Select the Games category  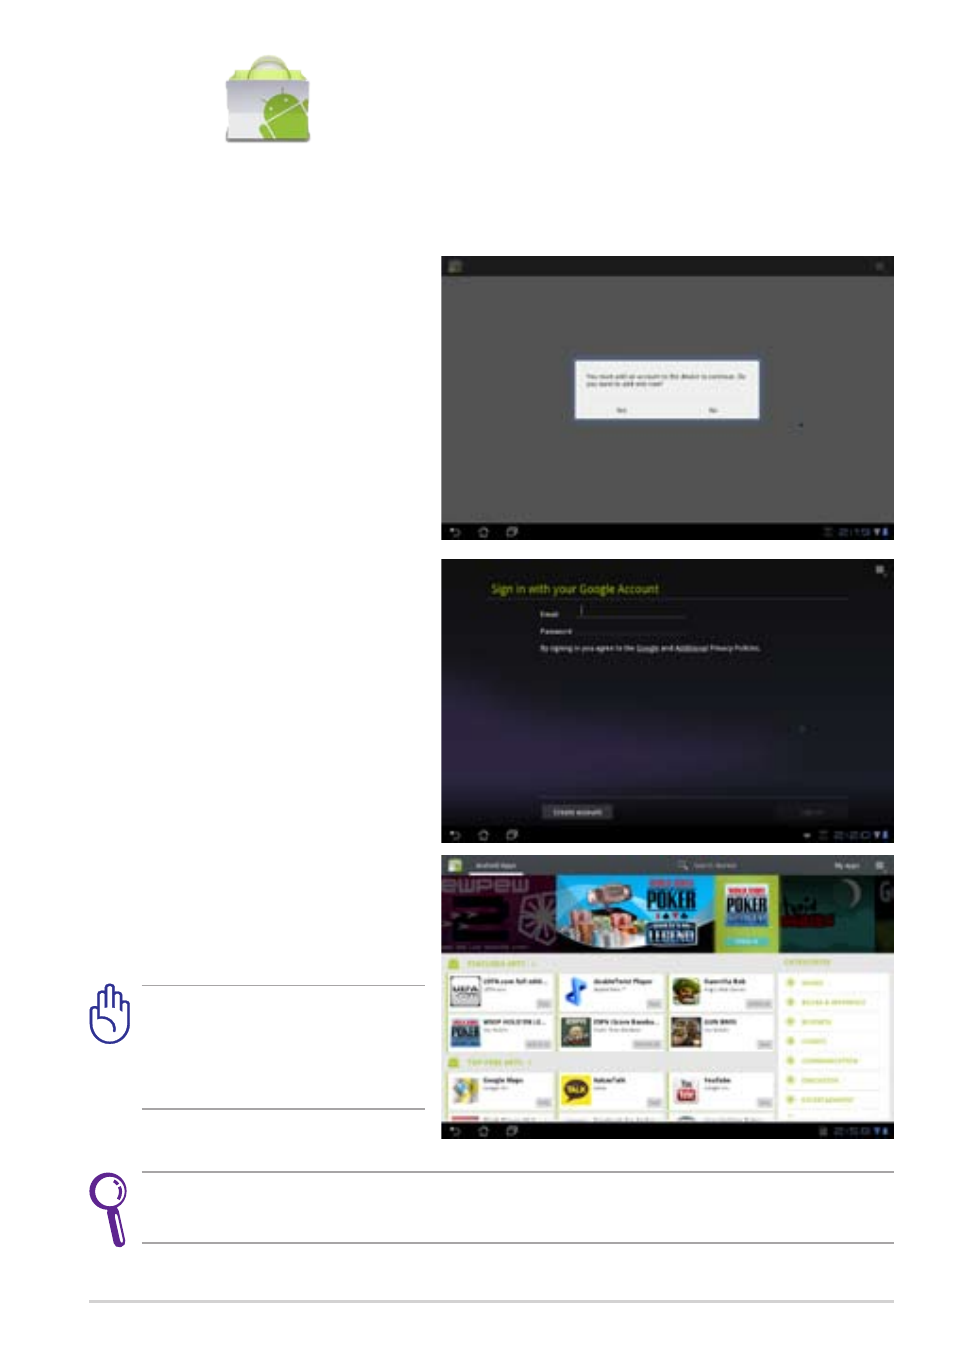(812, 983)
